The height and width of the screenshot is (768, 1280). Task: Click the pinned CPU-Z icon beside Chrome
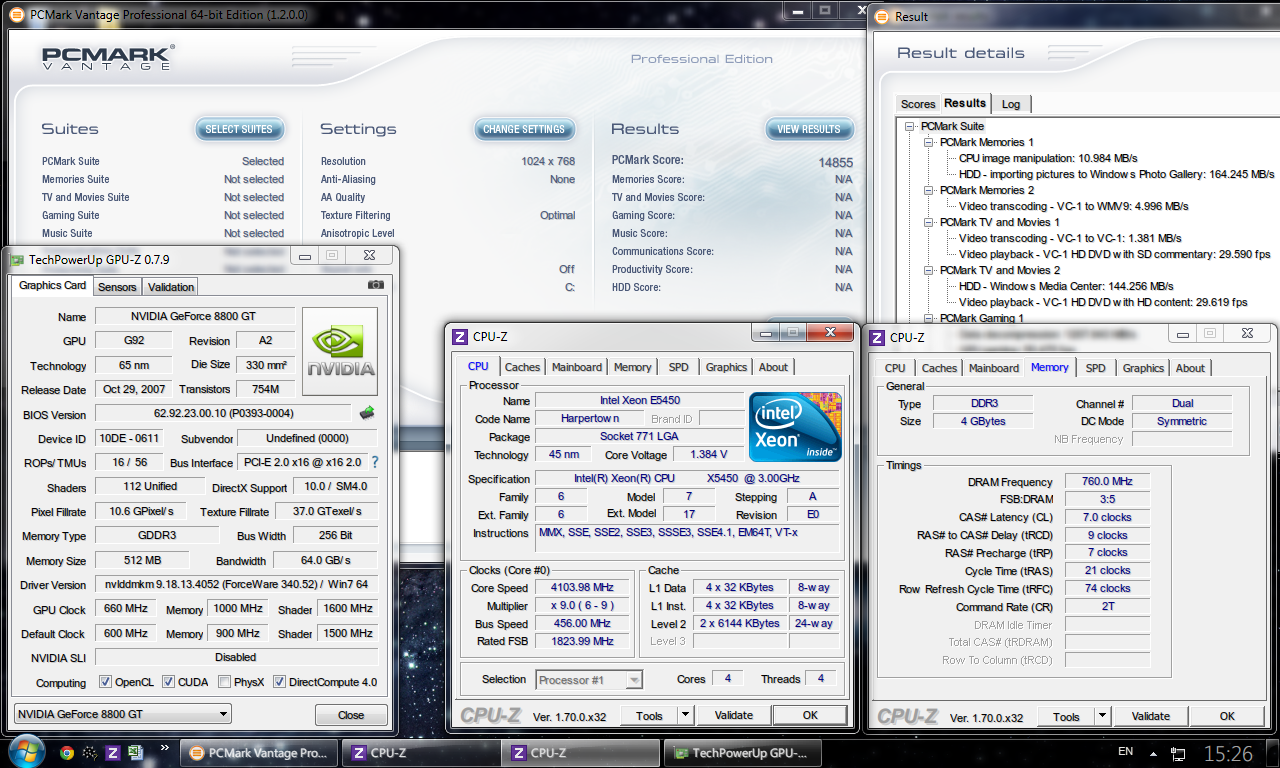114,753
